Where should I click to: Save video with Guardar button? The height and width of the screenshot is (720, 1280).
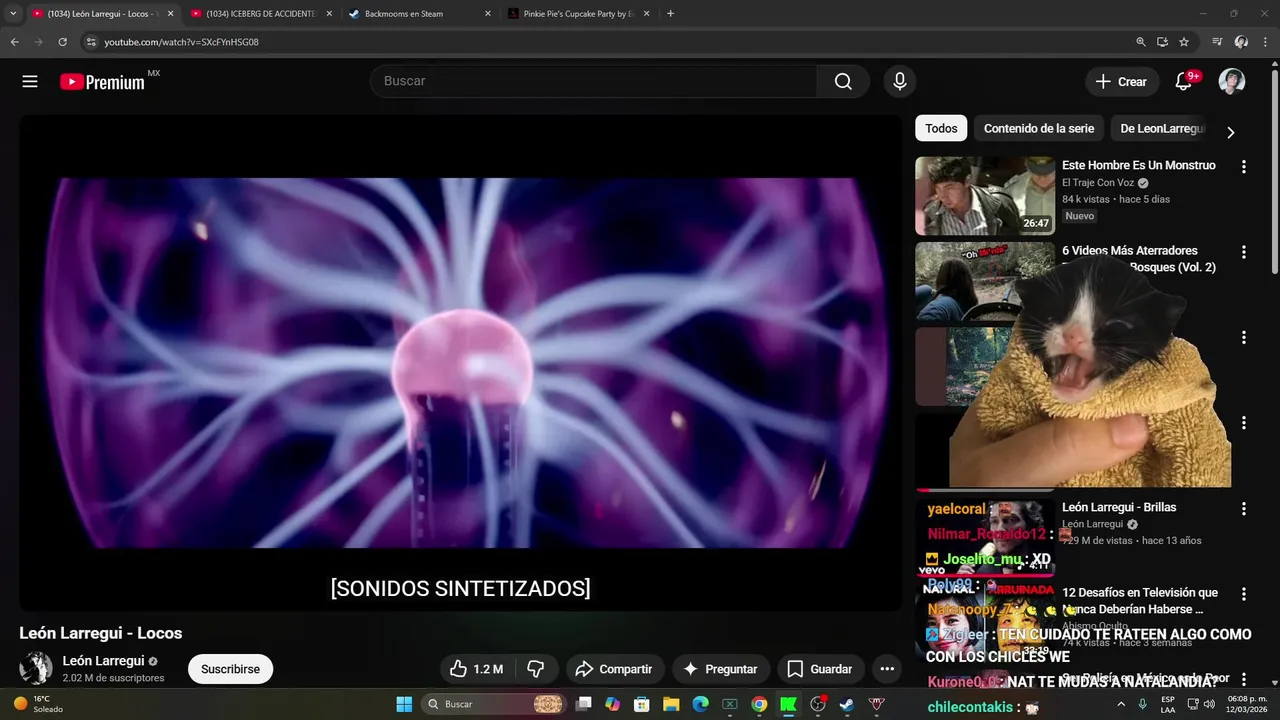pyautogui.click(x=819, y=669)
